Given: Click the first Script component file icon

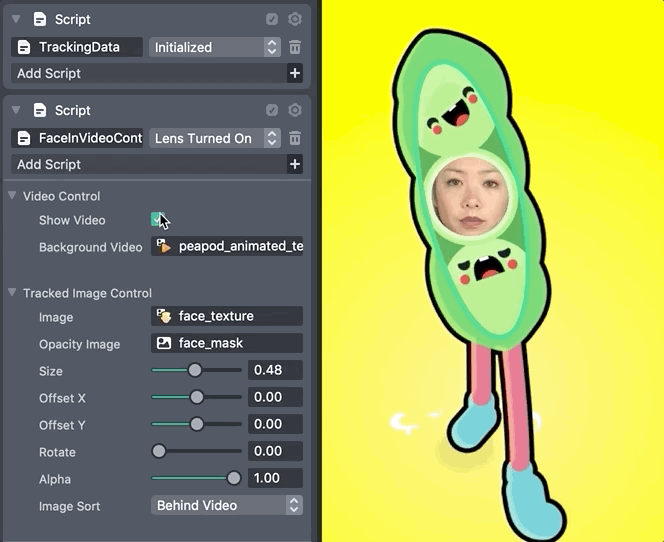Looking at the screenshot, I should [x=40, y=19].
